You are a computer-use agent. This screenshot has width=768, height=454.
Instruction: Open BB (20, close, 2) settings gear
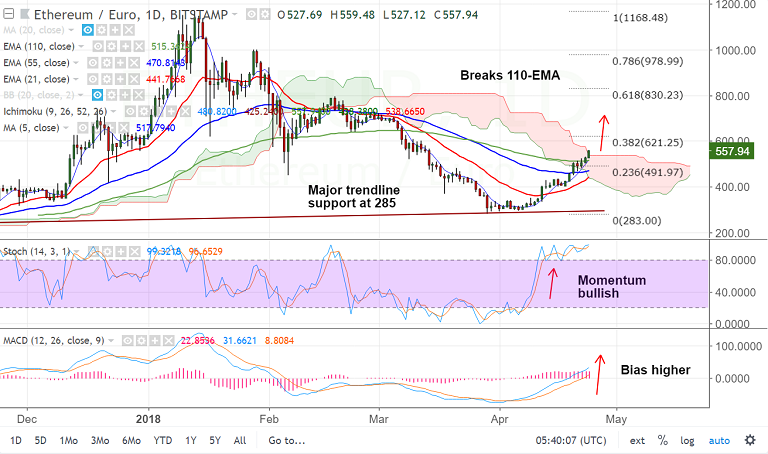click(111, 95)
